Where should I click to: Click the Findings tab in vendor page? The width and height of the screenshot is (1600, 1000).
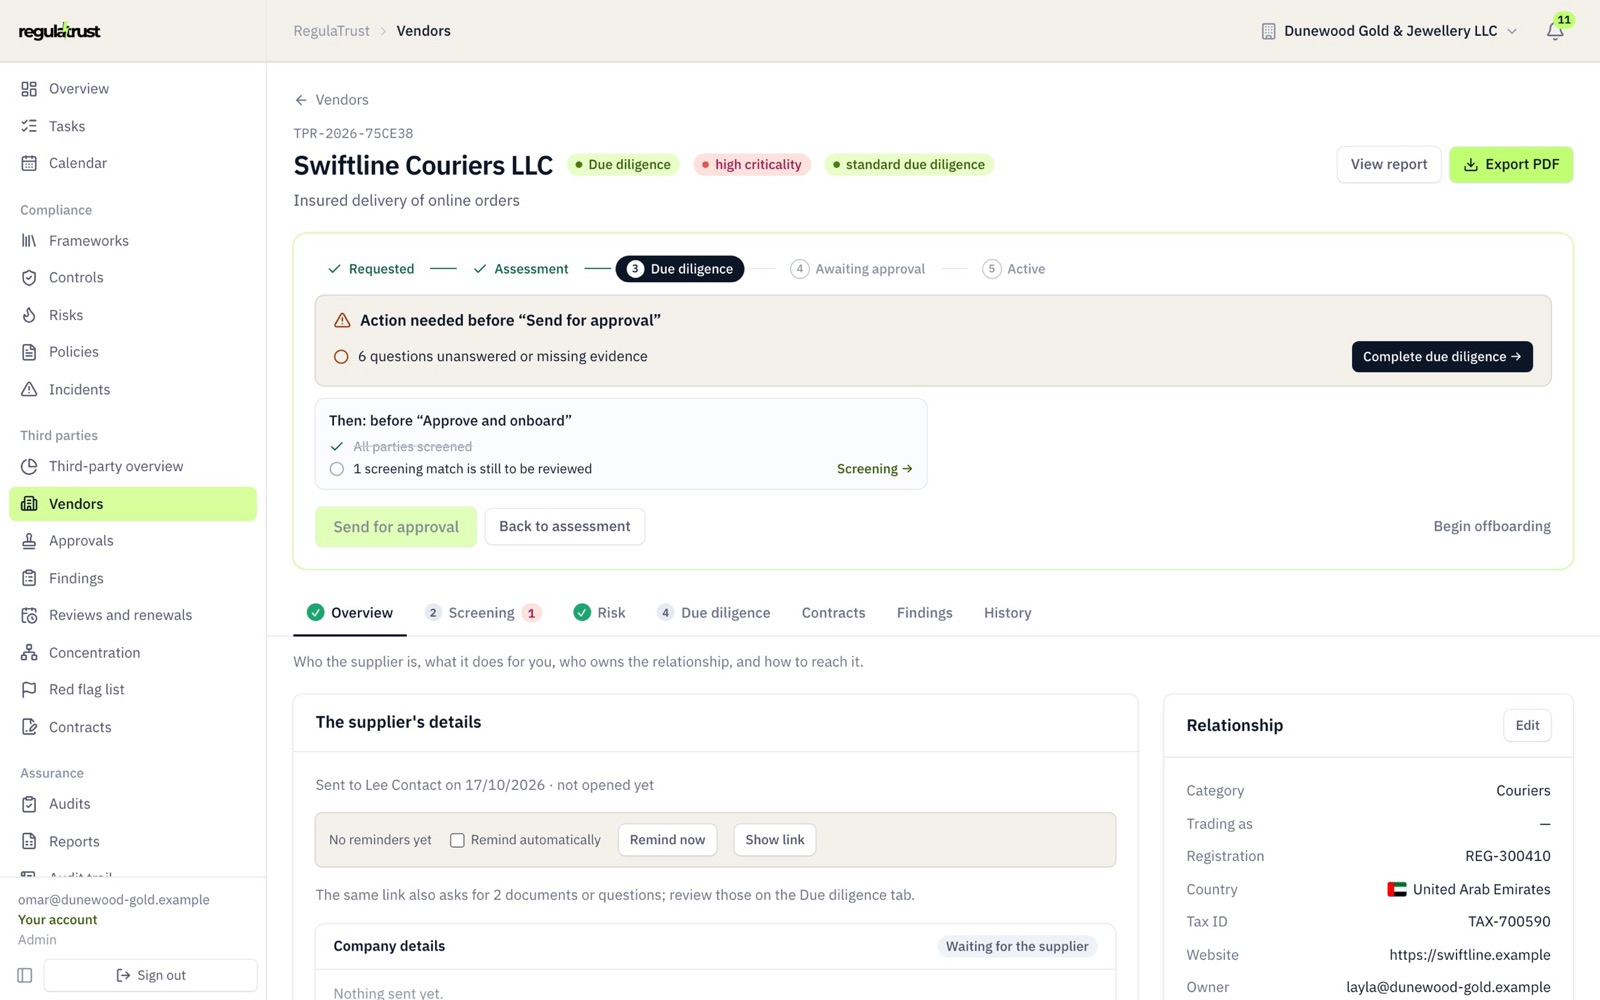(924, 613)
